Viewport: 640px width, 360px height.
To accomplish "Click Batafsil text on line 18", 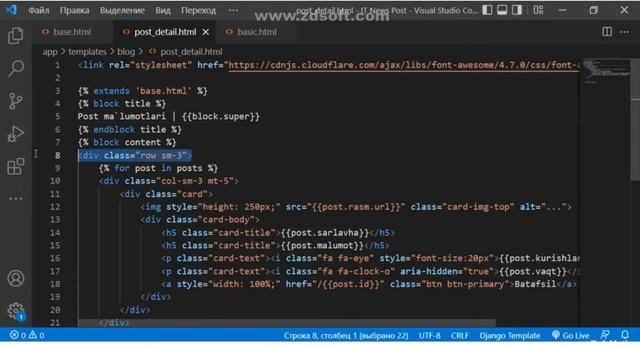I will click(535, 284).
